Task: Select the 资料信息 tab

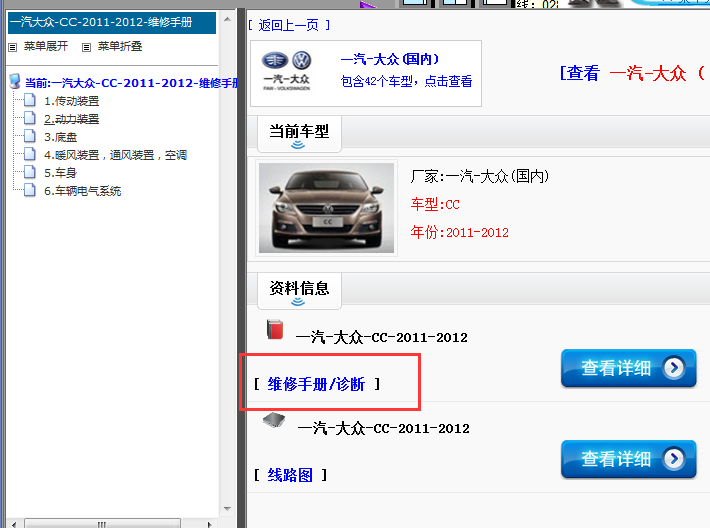Action: tap(299, 291)
